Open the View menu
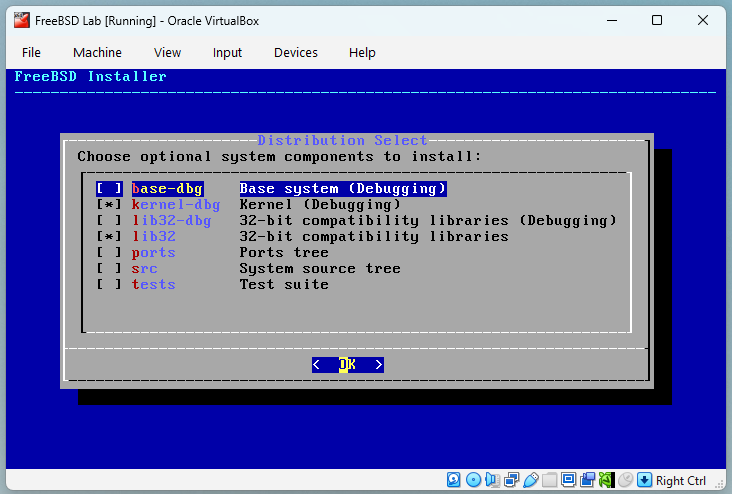Image resolution: width=732 pixels, height=494 pixels. (167, 52)
